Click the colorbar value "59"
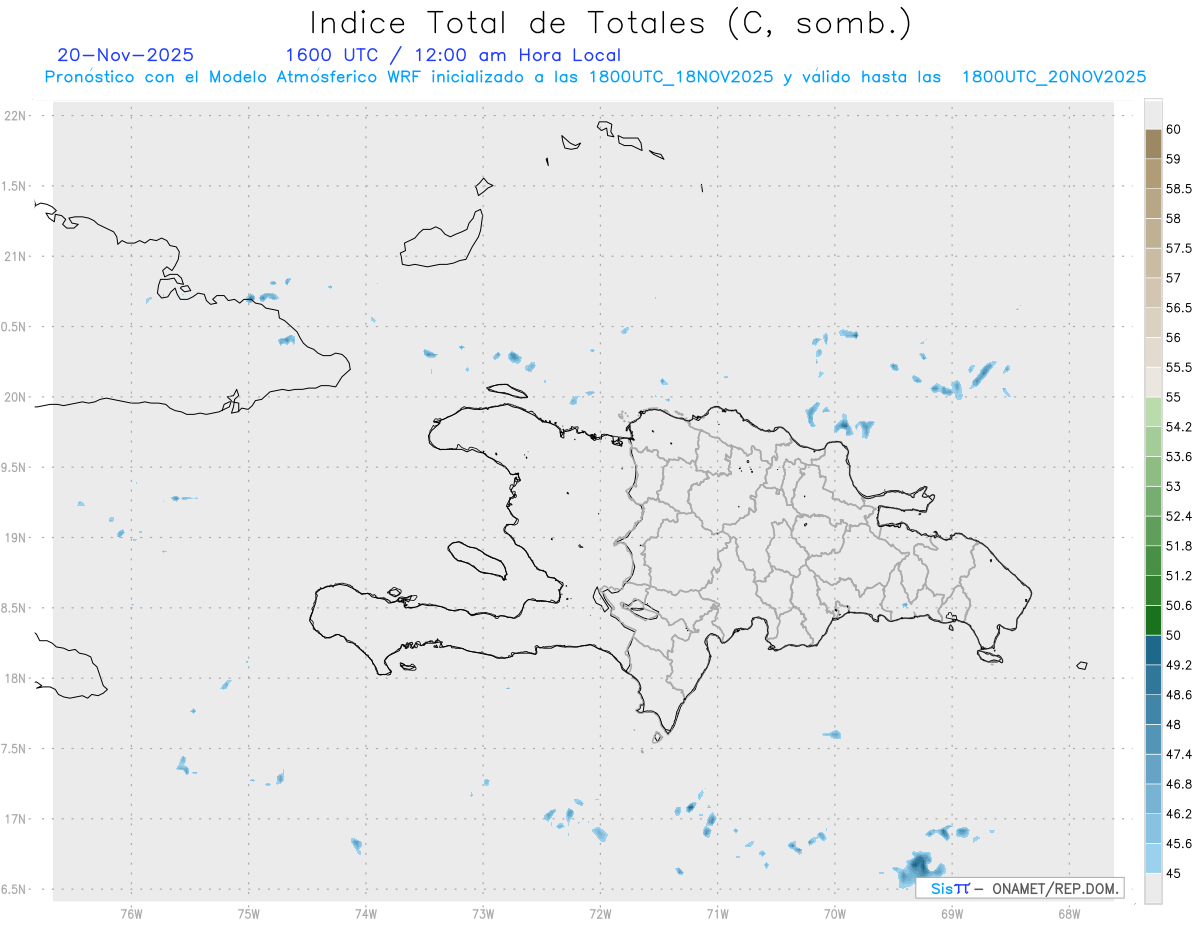Viewport: 1200px width, 927px height. (1173, 159)
